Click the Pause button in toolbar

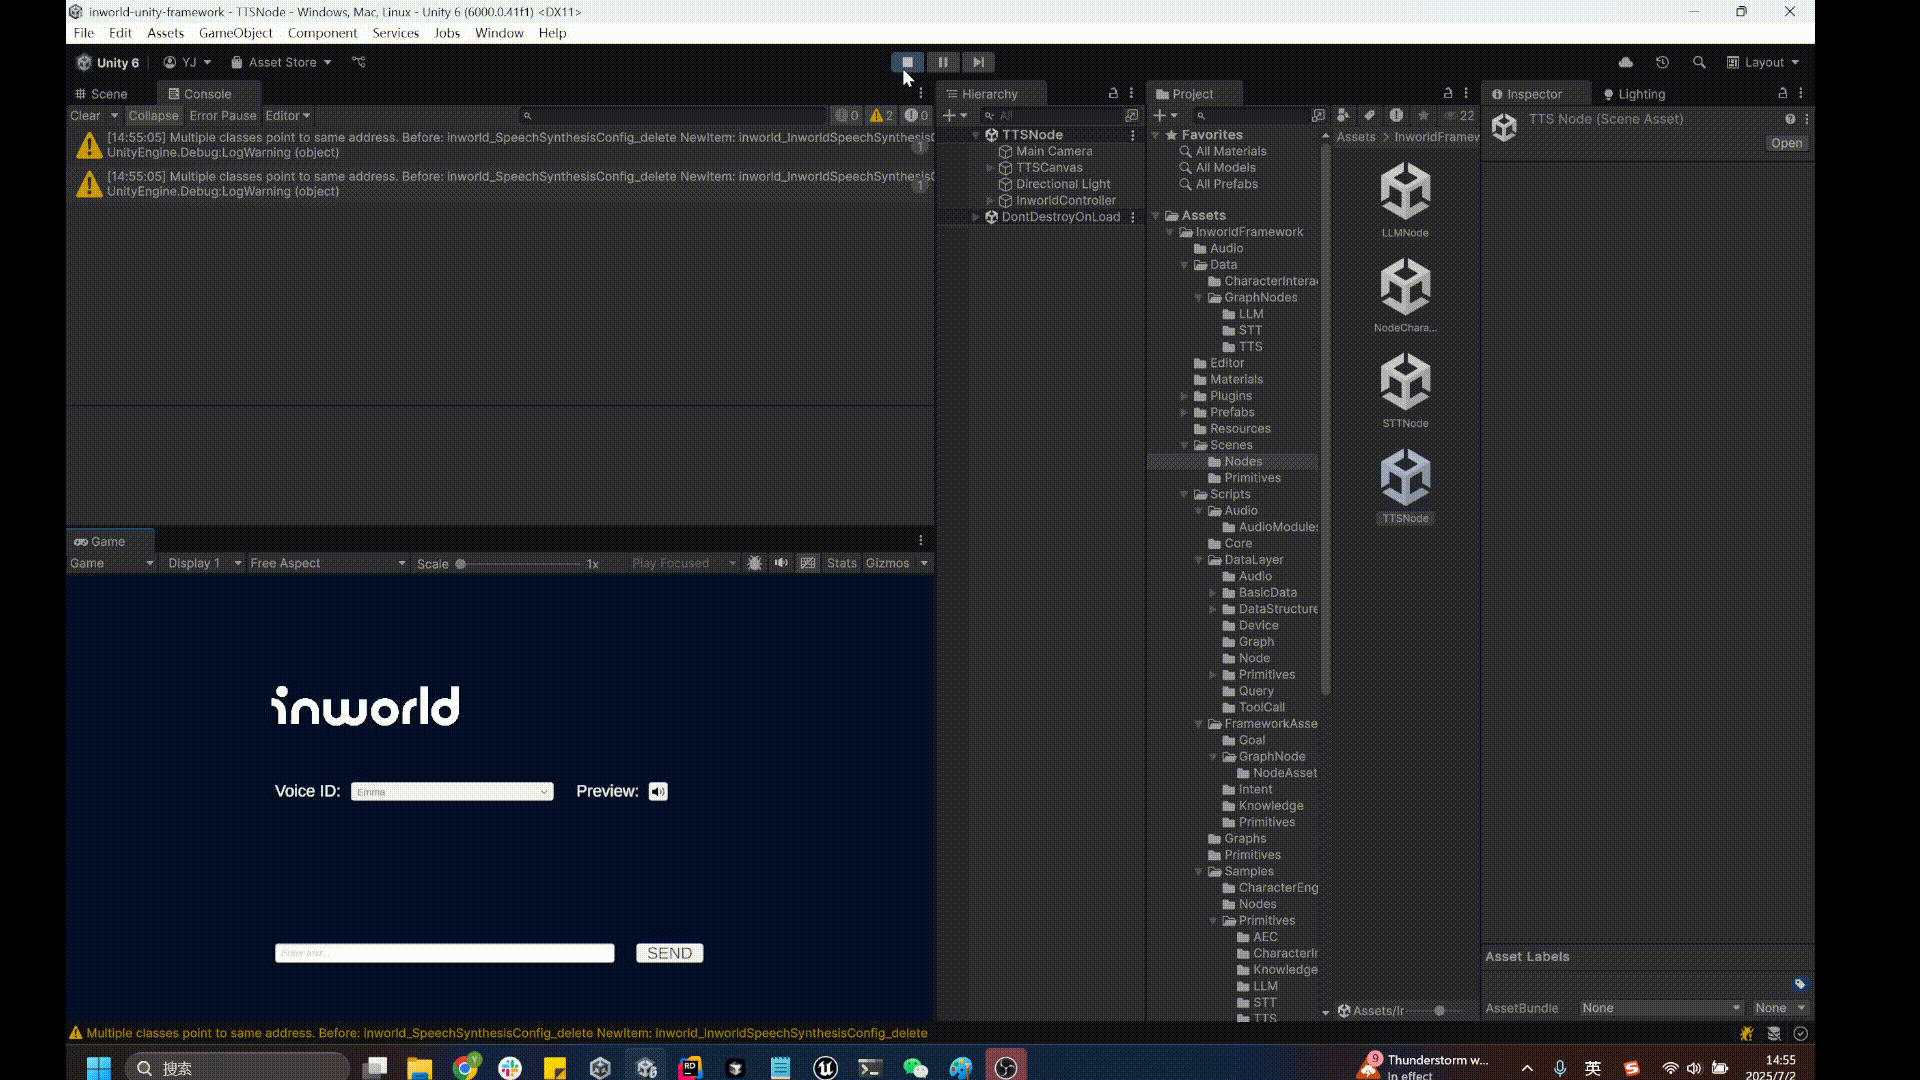[942, 62]
